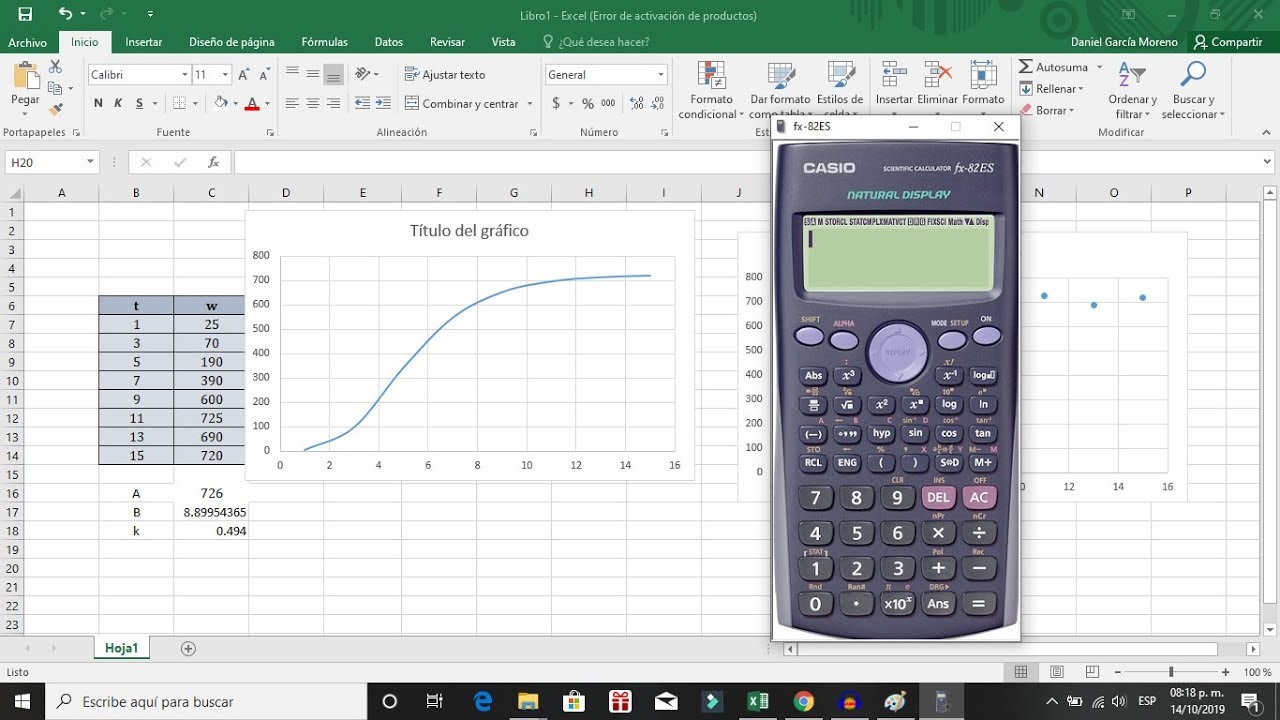Click the calculator's Ans key
Image resolution: width=1280 pixels, height=720 pixels.
(938, 603)
